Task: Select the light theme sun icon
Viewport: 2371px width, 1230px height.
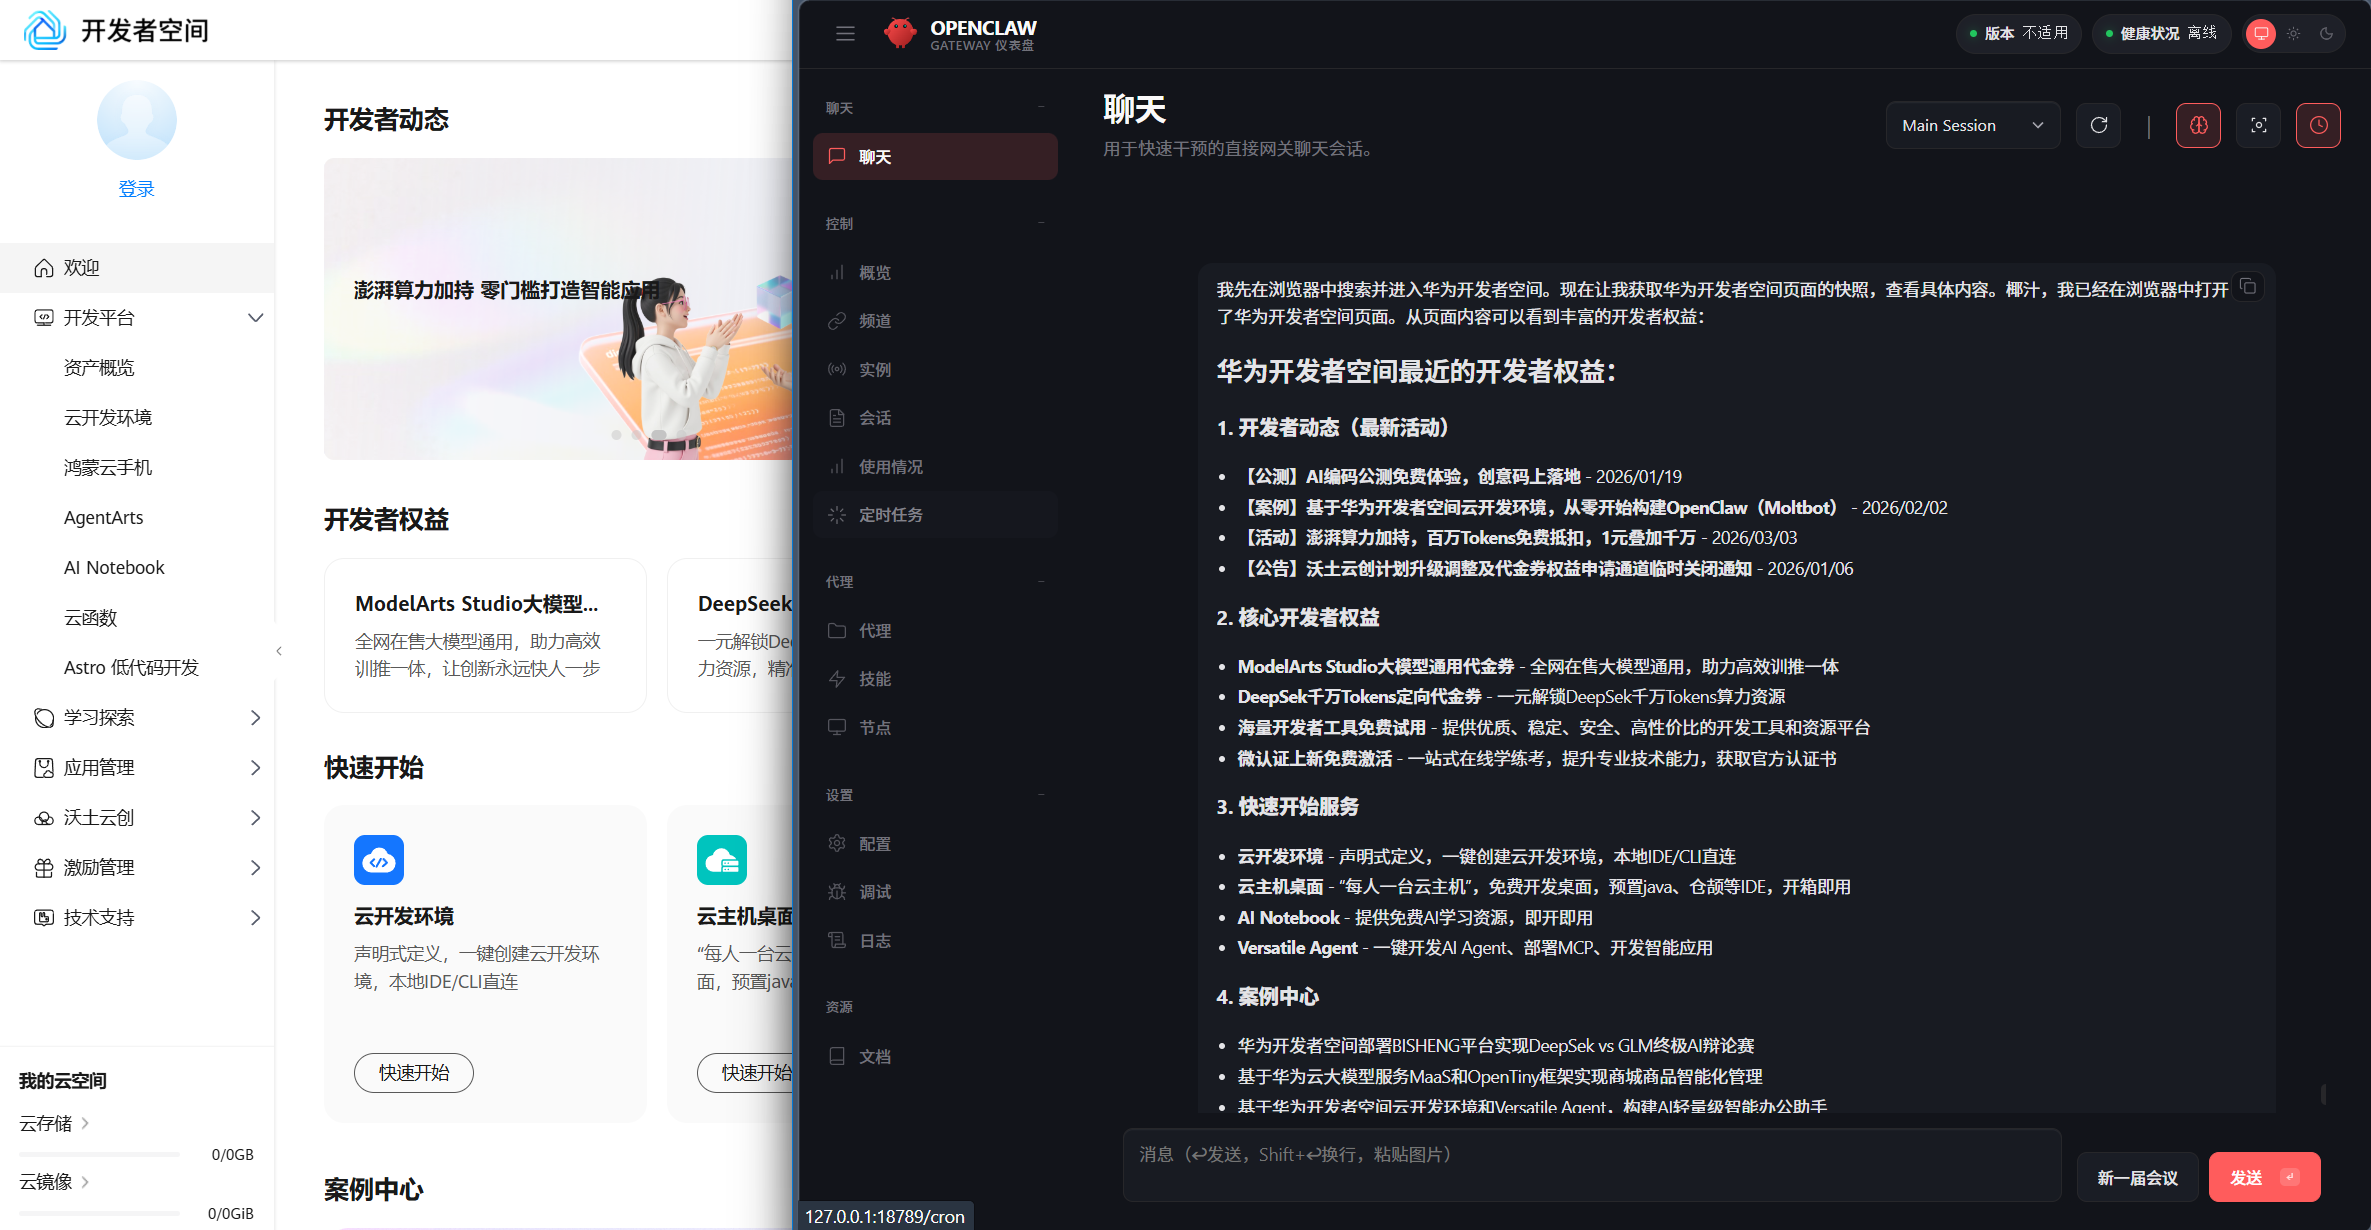Action: [2294, 33]
